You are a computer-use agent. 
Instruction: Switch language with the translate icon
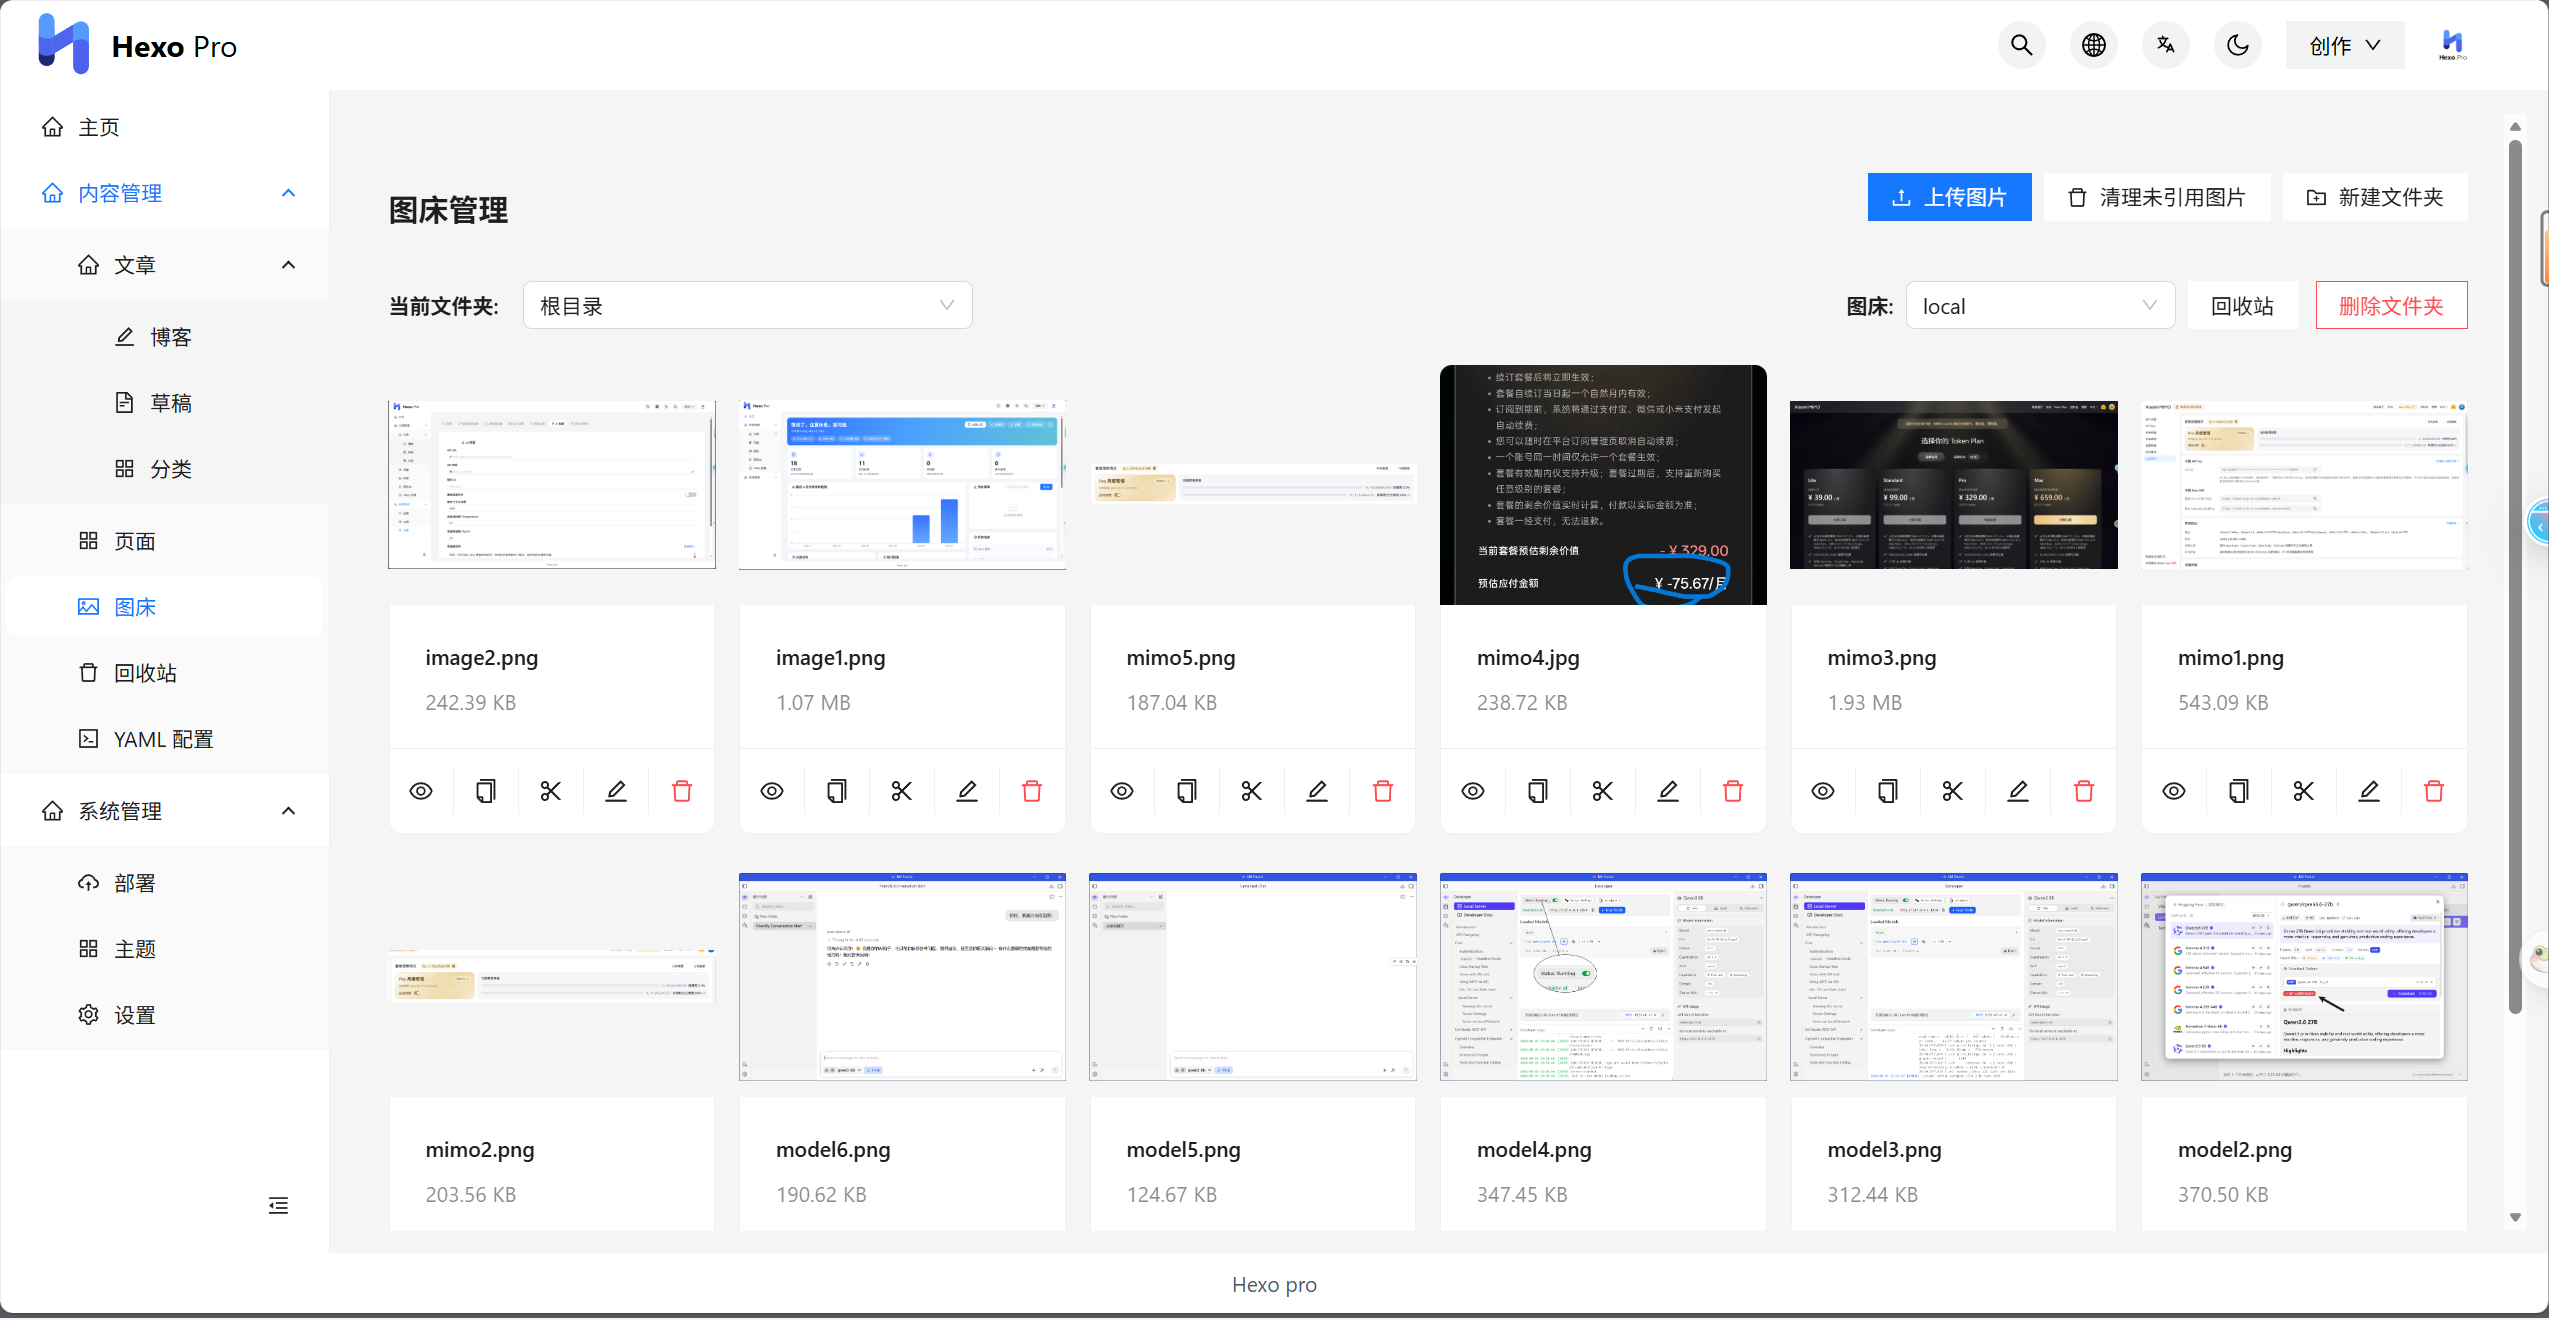coord(2165,45)
